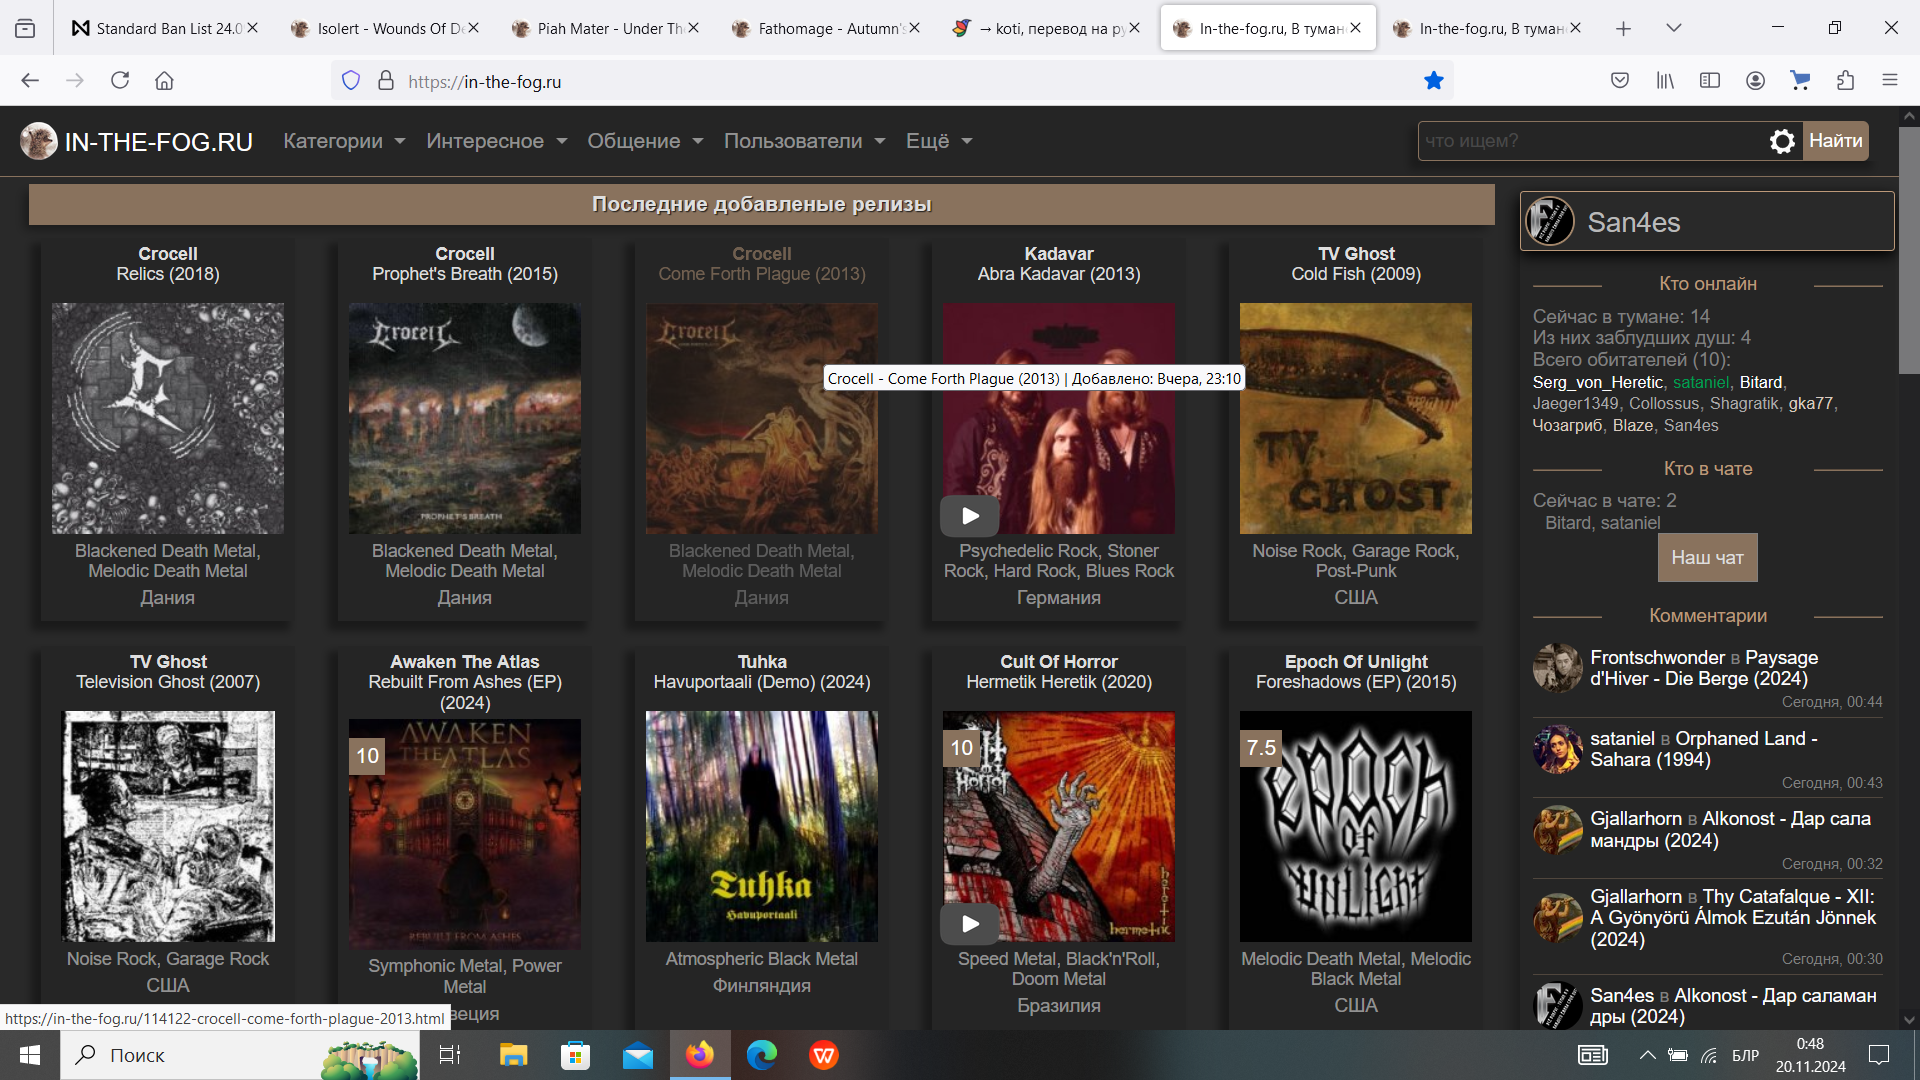Open the extensions puzzle icon
This screenshot has height=1080, width=1920.
(x=1845, y=81)
